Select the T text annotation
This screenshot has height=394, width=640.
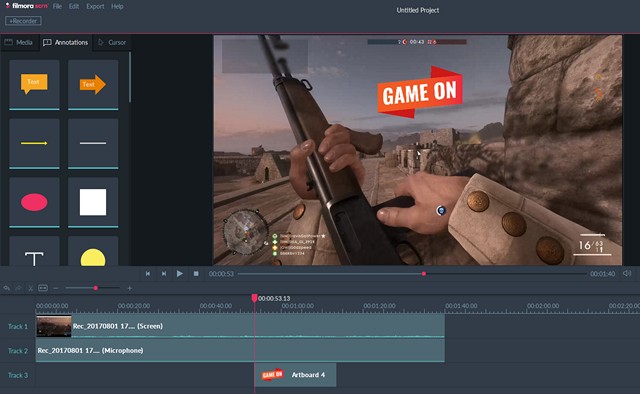34,251
